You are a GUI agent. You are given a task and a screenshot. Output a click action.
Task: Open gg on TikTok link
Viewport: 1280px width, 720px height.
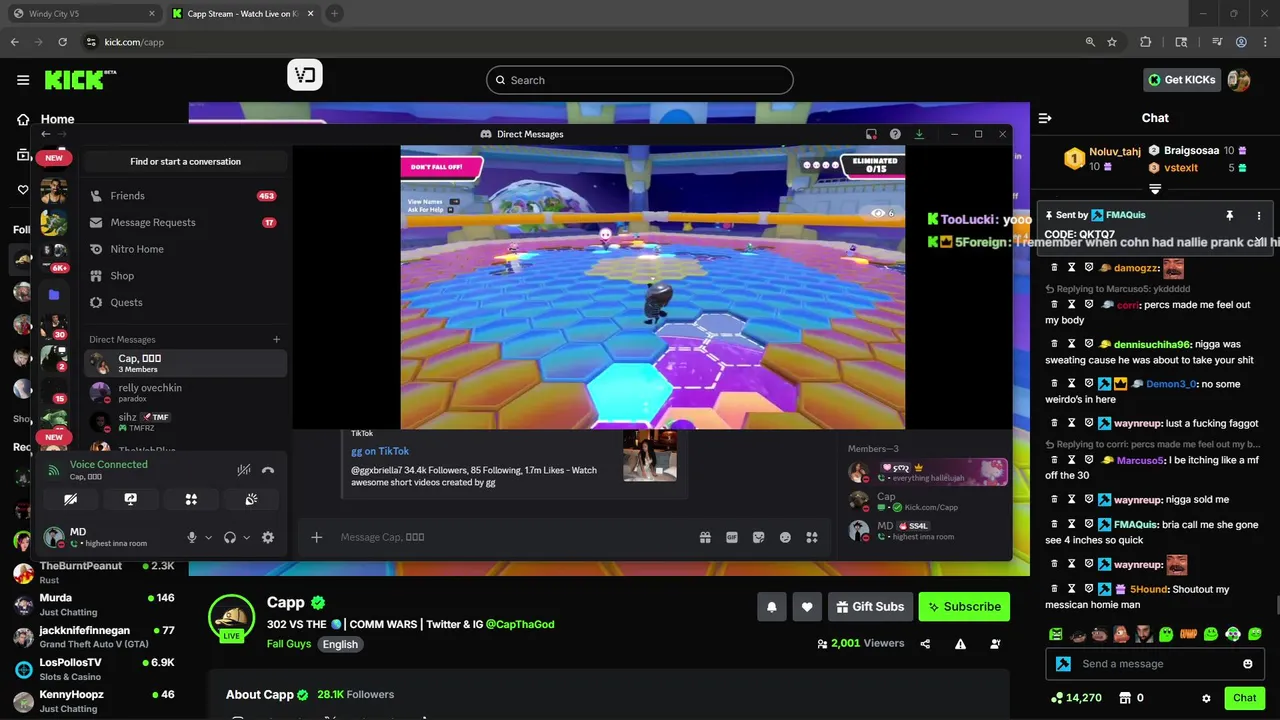coord(379,451)
